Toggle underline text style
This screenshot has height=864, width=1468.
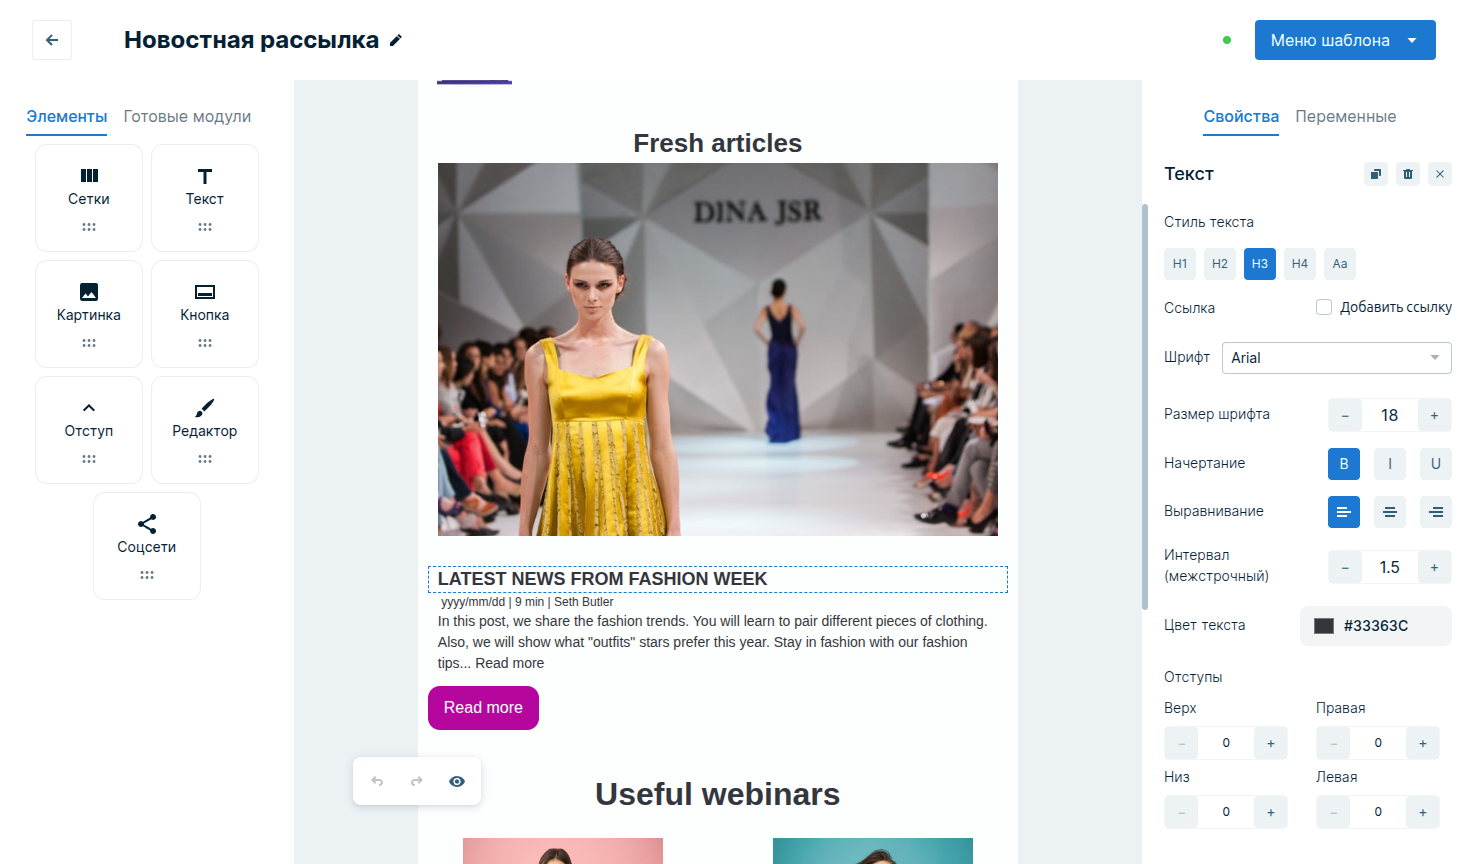pyautogui.click(x=1436, y=464)
